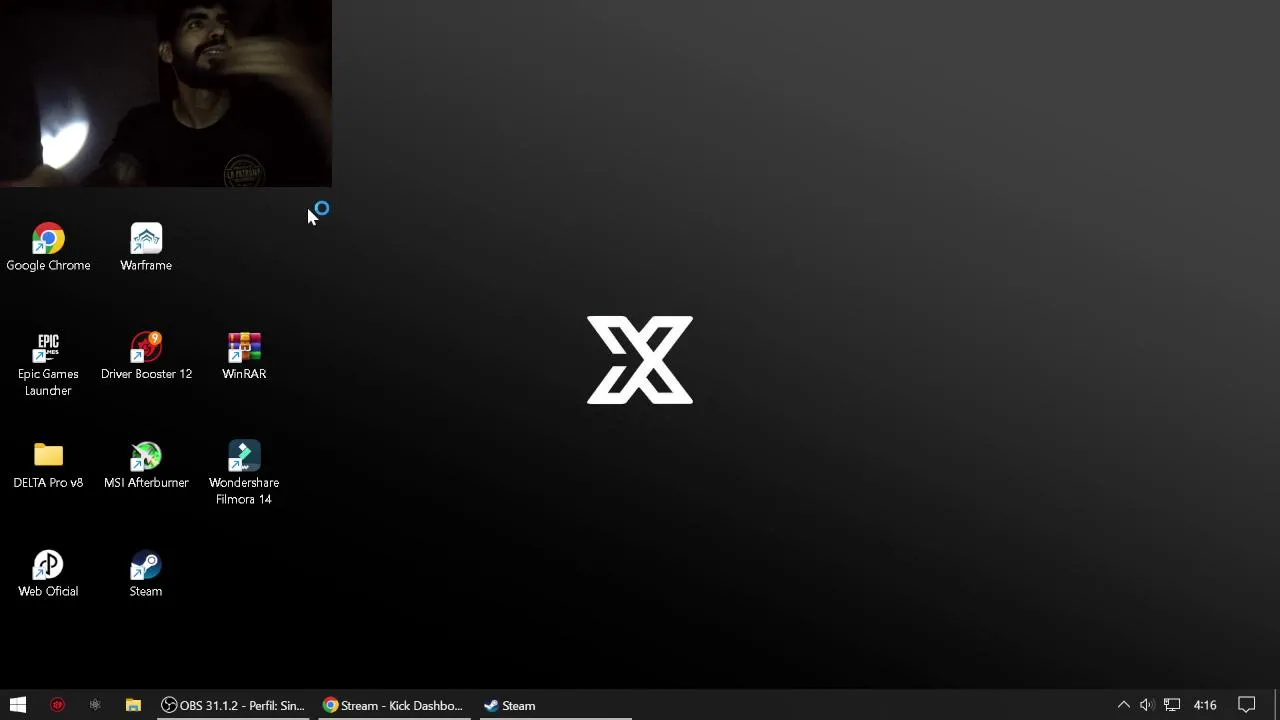Open the notification action center

pyautogui.click(x=1247, y=705)
